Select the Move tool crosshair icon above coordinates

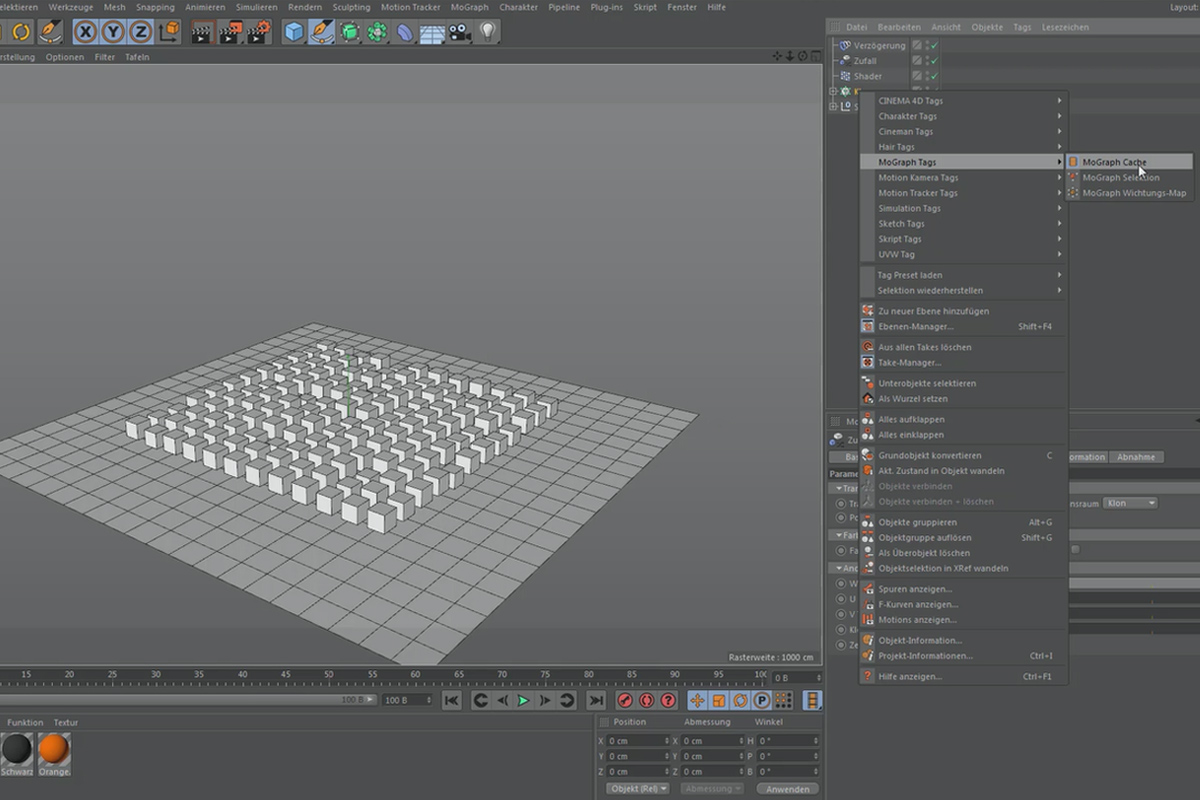coord(697,700)
